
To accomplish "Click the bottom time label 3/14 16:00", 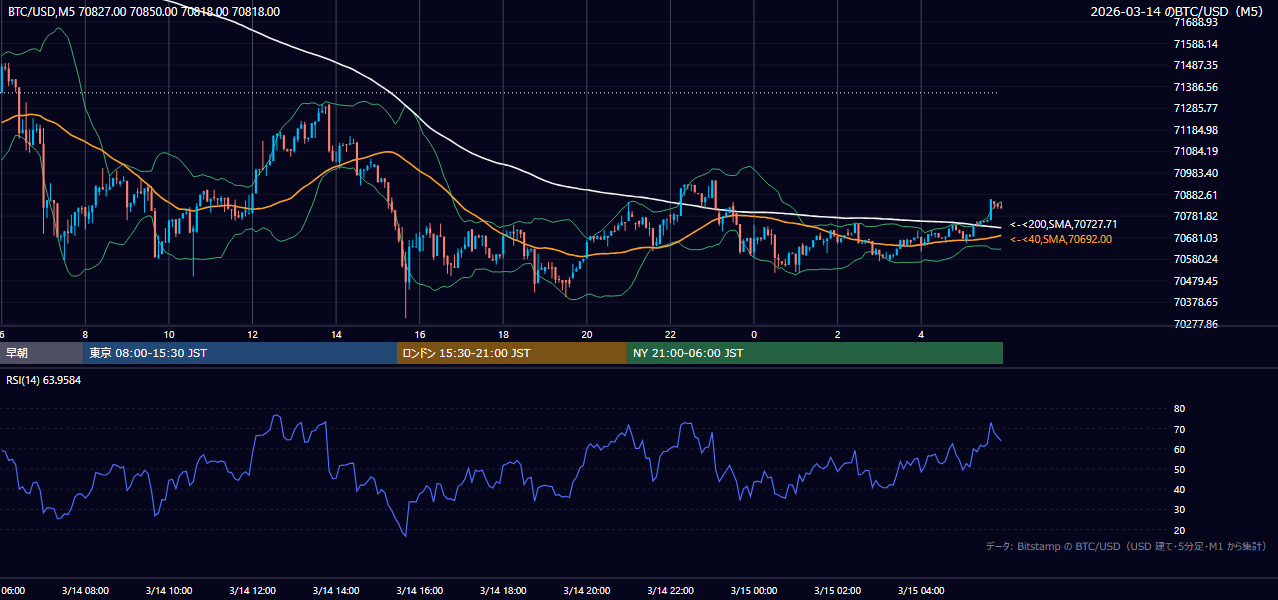I will (x=420, y=591).
